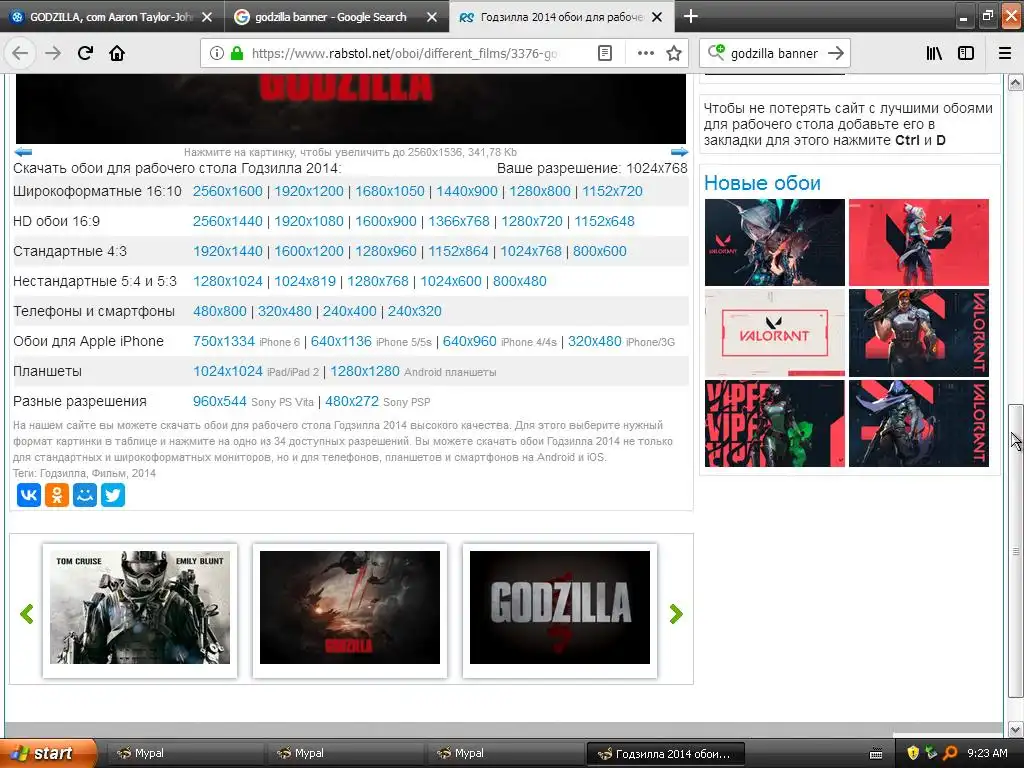Show previous carousel items green arrow
This screenshot has height=768, width=1024.
(27, 613)
